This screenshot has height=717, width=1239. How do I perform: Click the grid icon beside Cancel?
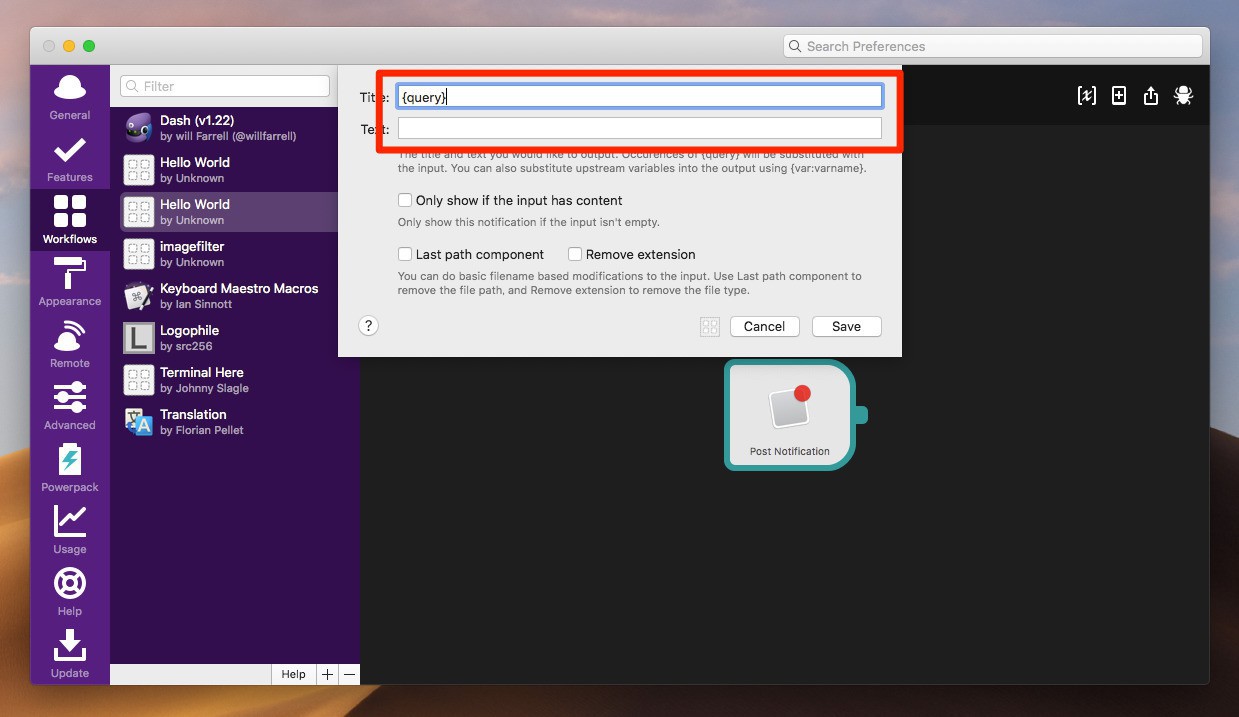coord(710,326)
